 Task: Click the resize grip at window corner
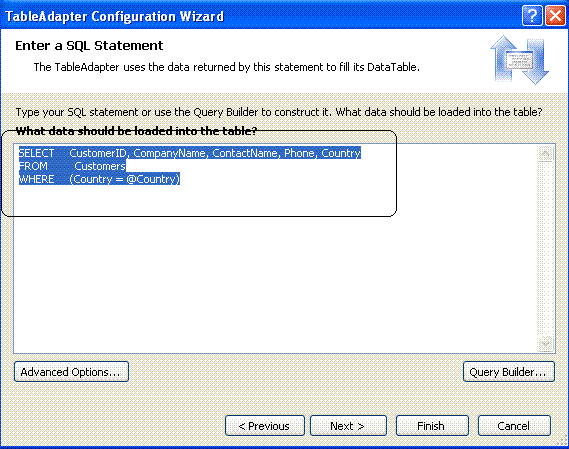[x=563, y=441]
